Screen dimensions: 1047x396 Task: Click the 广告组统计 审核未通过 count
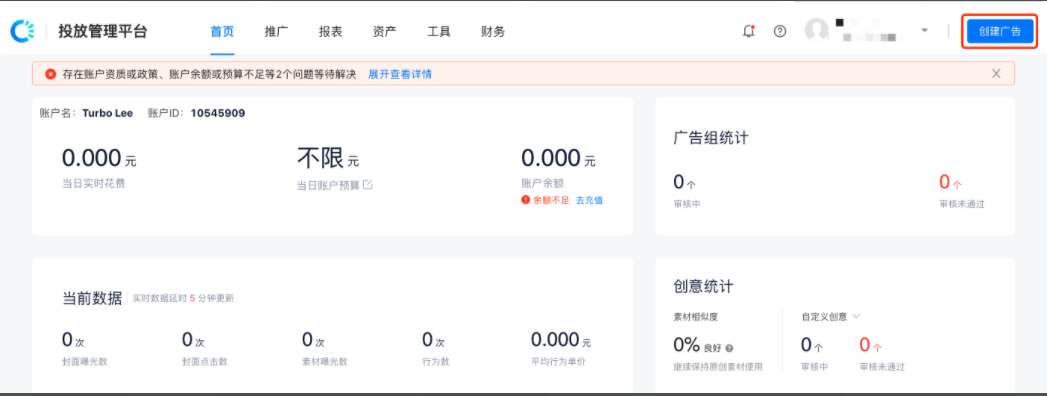point(950,182)
